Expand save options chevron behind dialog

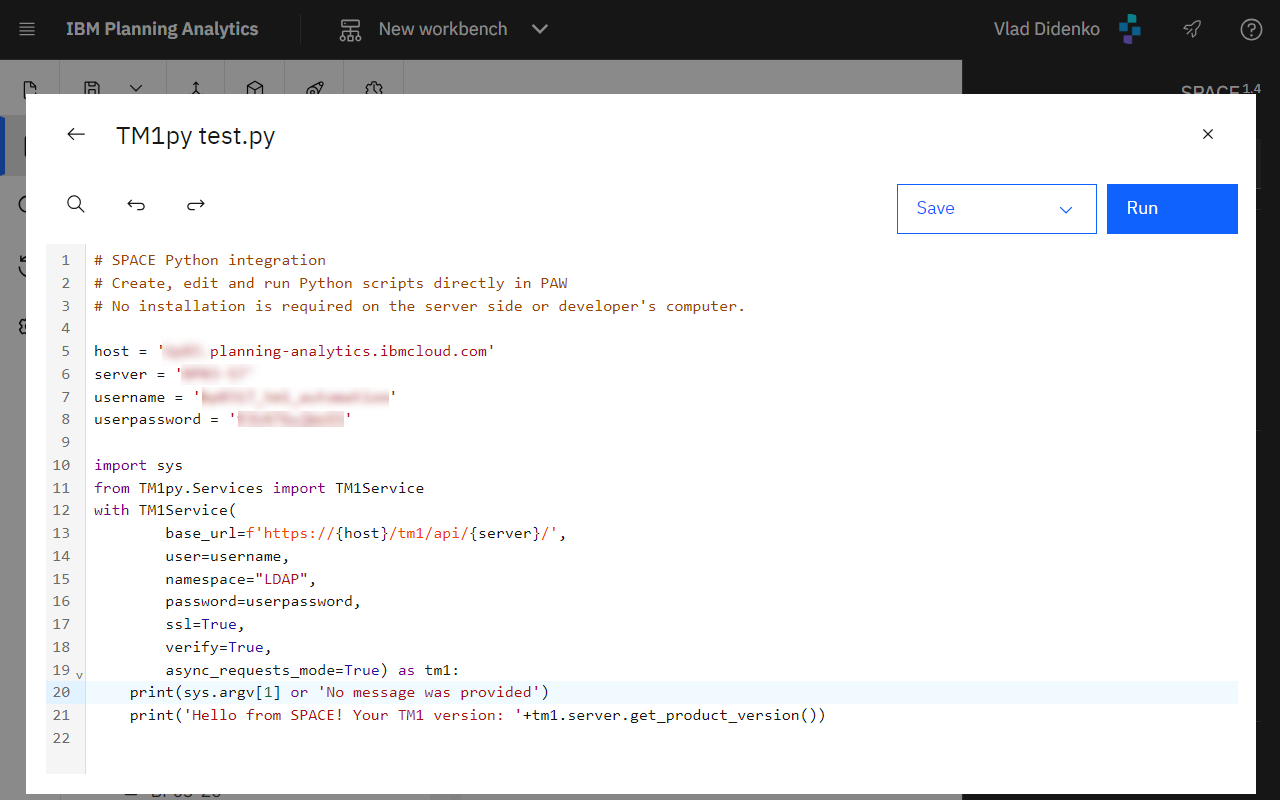[x=136, y=89]
